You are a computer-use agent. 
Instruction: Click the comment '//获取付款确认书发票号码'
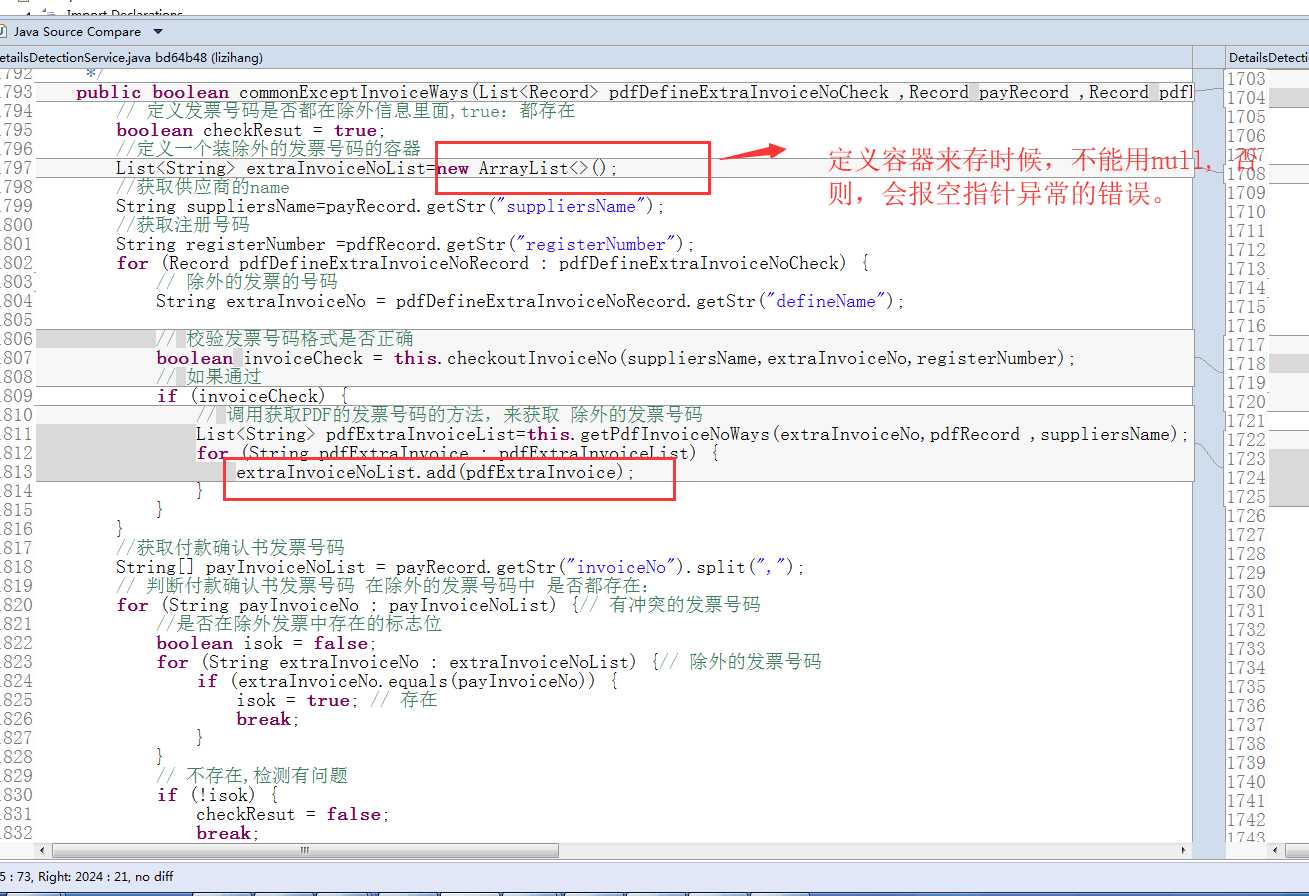point(230,548)
